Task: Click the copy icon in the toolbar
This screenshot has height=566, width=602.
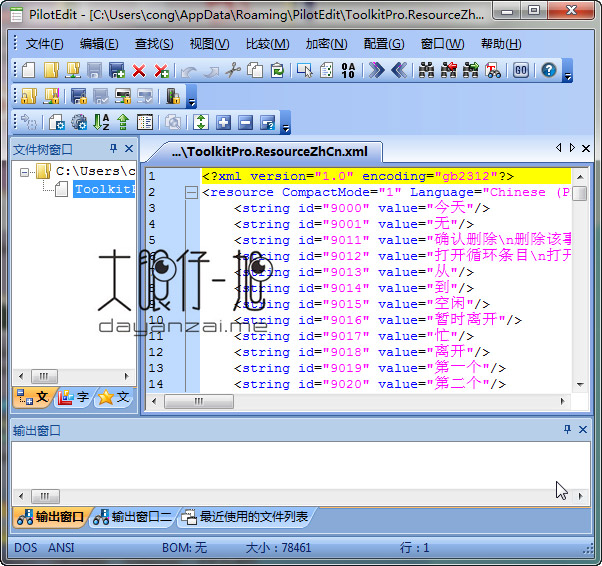Action: [255, 70]
